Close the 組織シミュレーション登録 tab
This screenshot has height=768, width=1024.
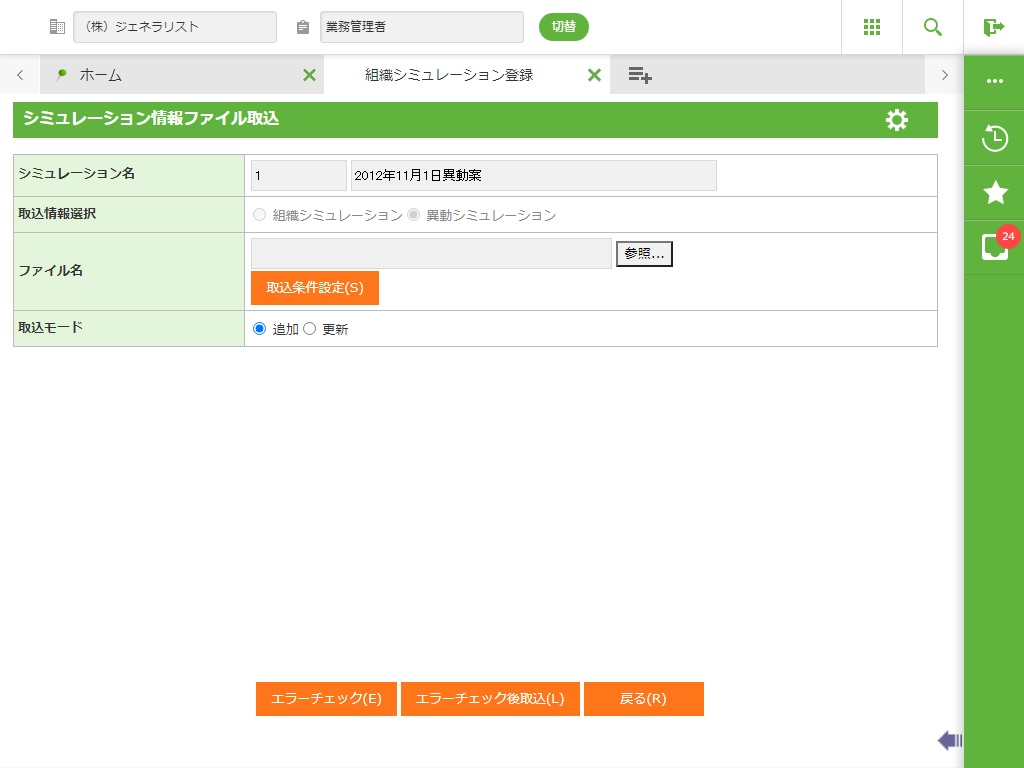click(594, 75)
